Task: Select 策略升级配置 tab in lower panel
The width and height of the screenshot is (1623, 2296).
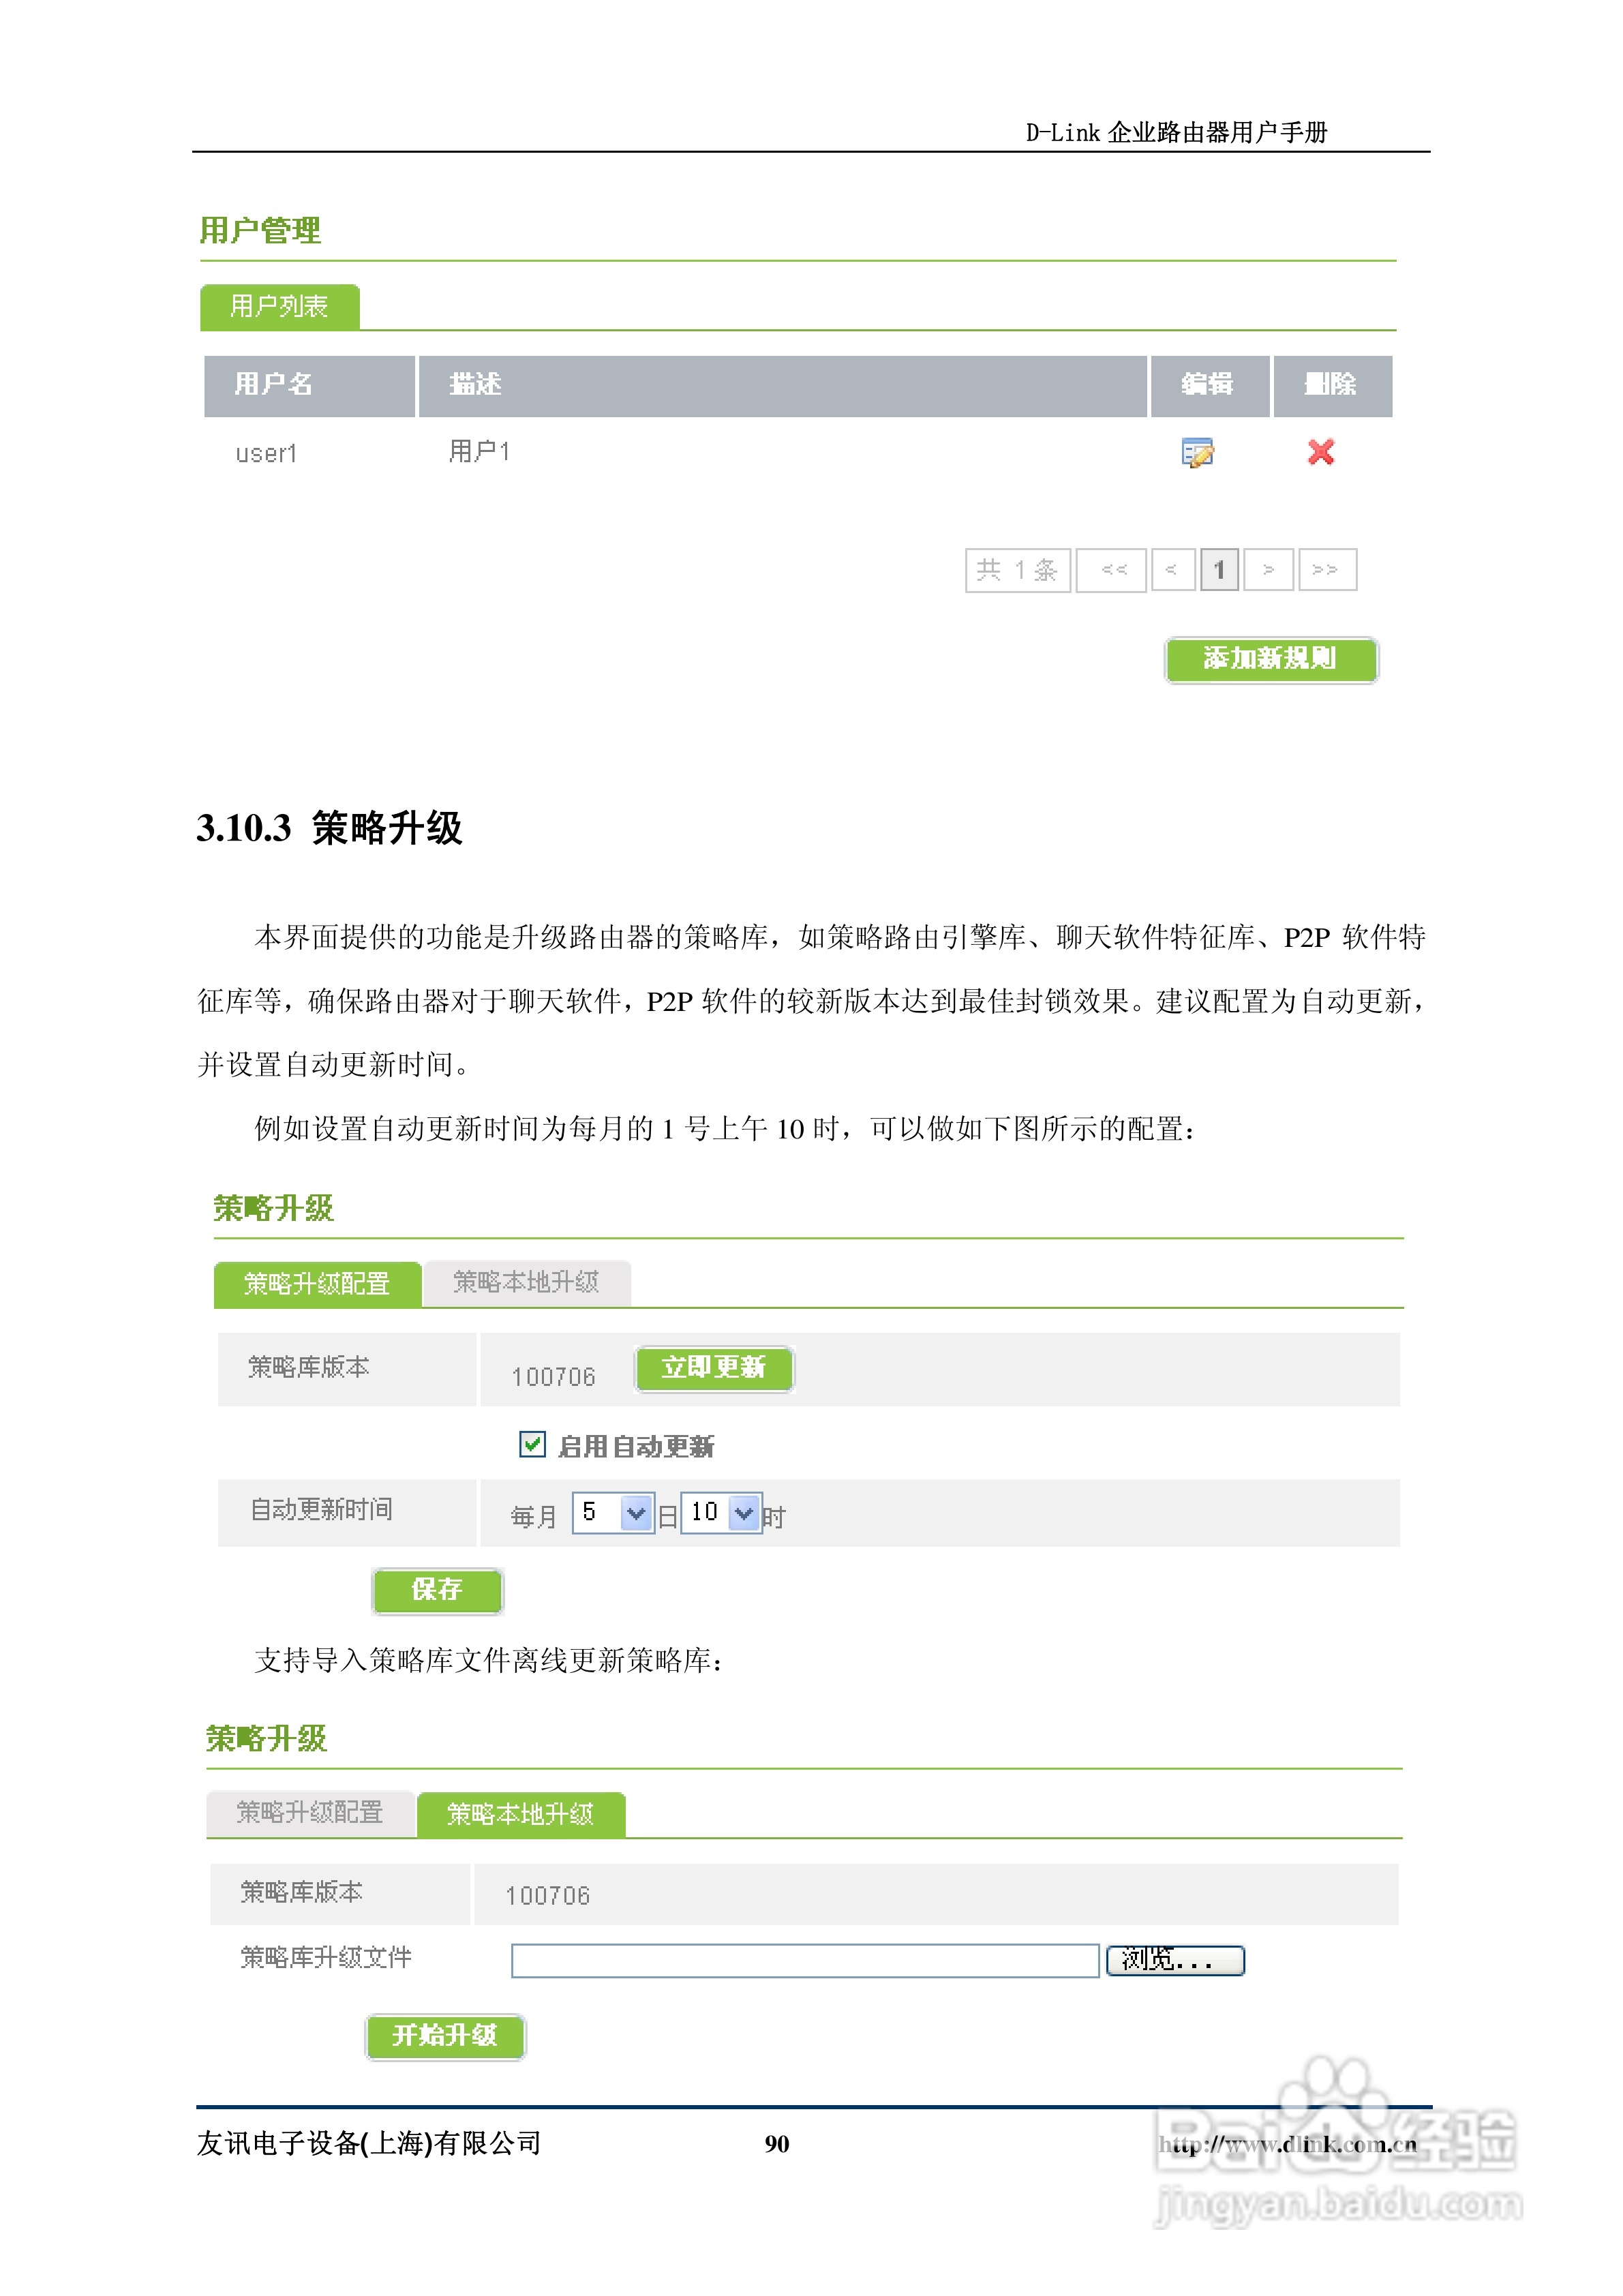Action: [310, 1813]
